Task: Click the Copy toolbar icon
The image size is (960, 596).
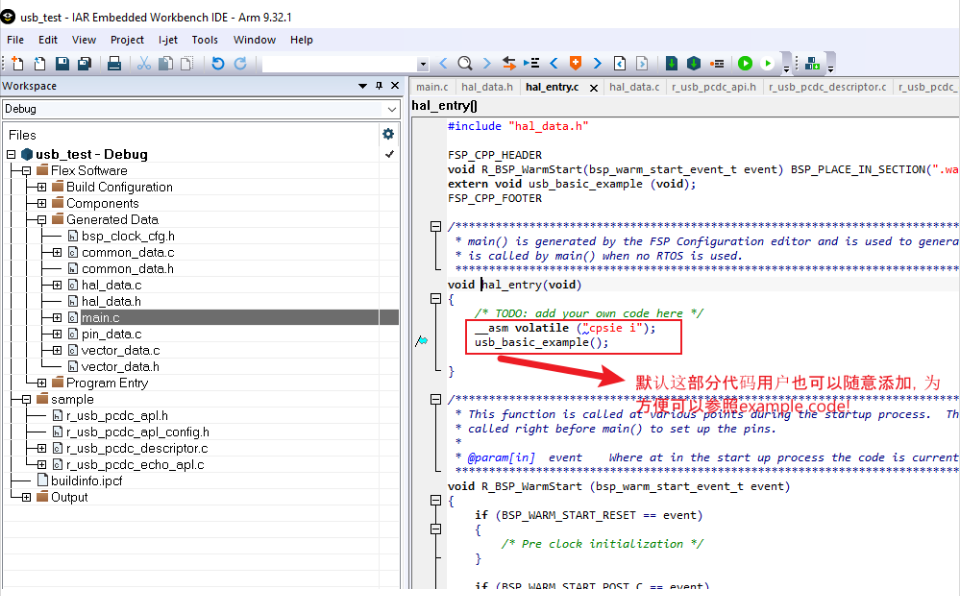Action: click(165, 63)
